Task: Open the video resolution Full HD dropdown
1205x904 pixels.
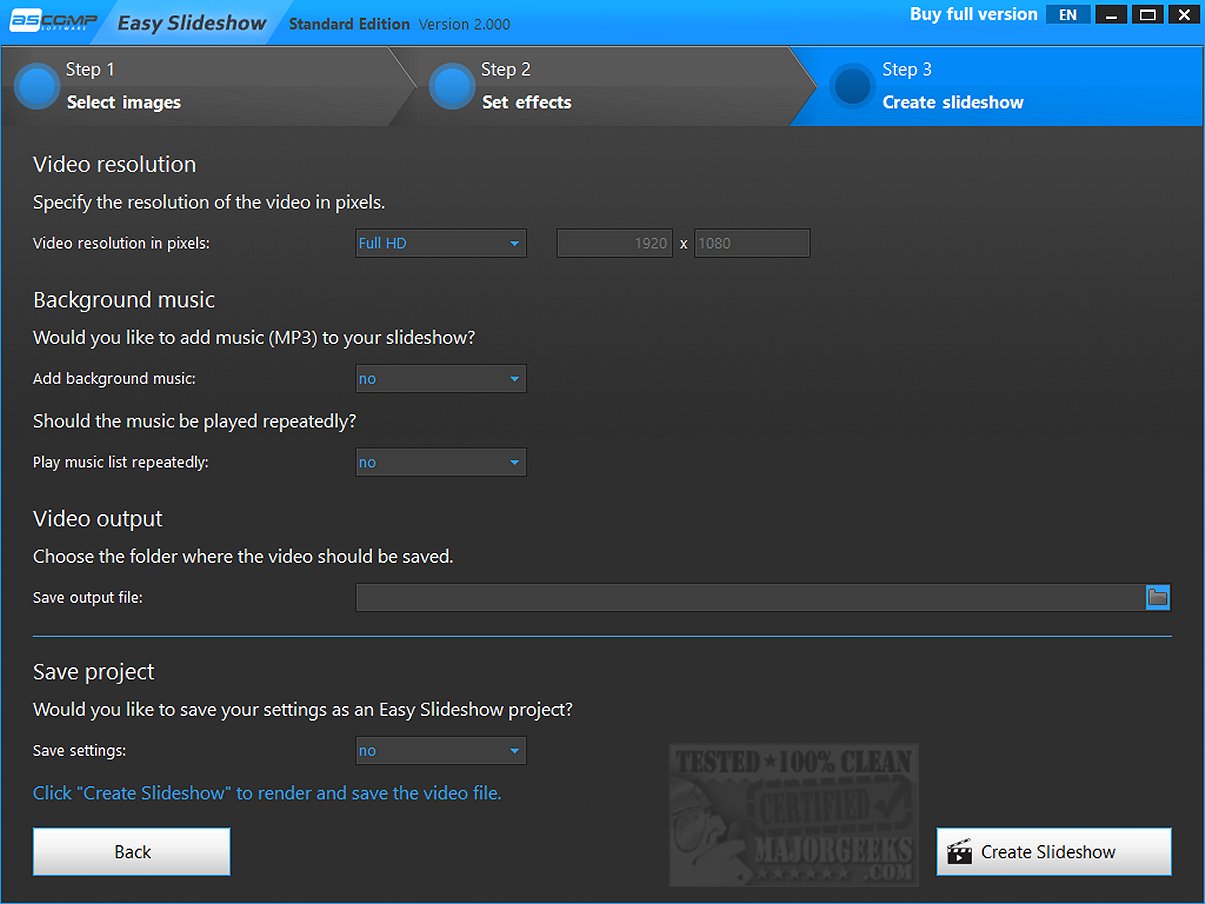Action: (441, 243)
